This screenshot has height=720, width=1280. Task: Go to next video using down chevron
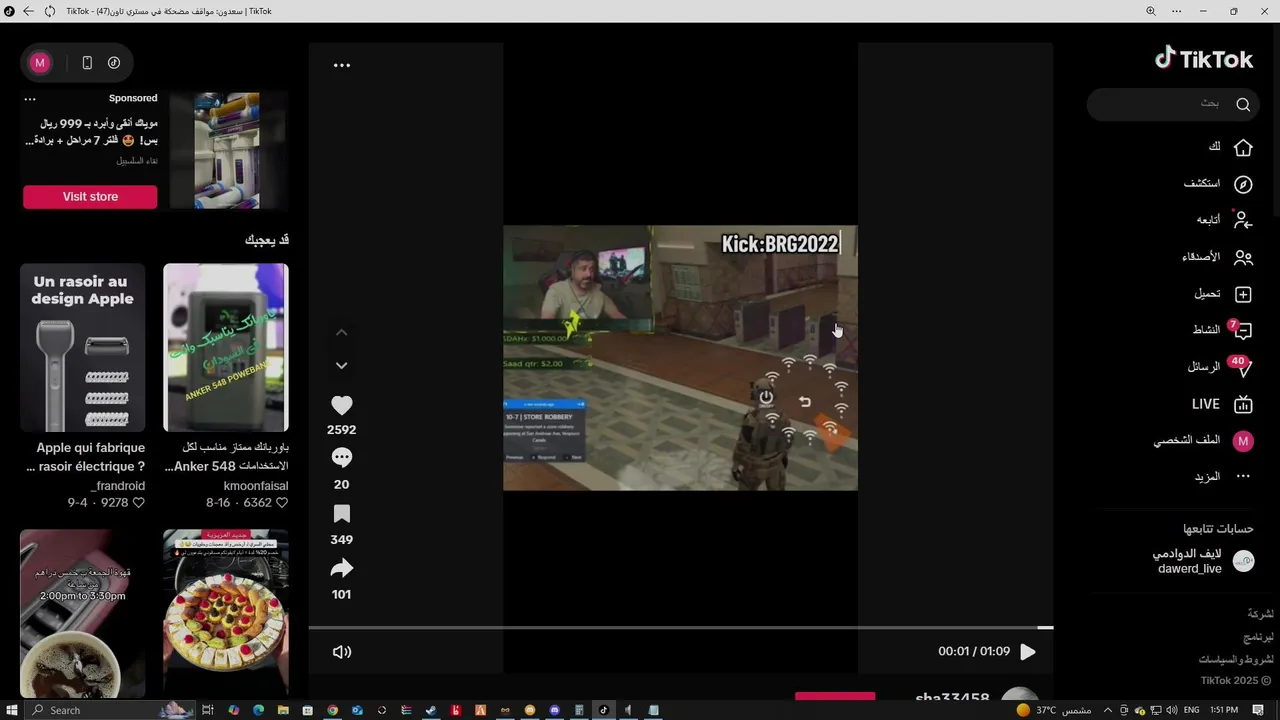click(341, 366)
